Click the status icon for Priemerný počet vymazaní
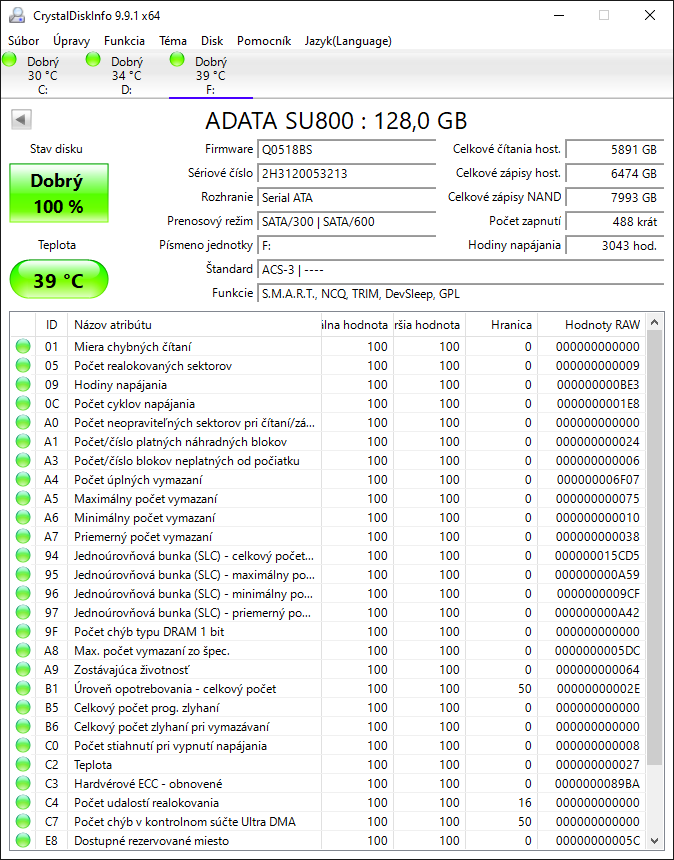 point(23,537)
